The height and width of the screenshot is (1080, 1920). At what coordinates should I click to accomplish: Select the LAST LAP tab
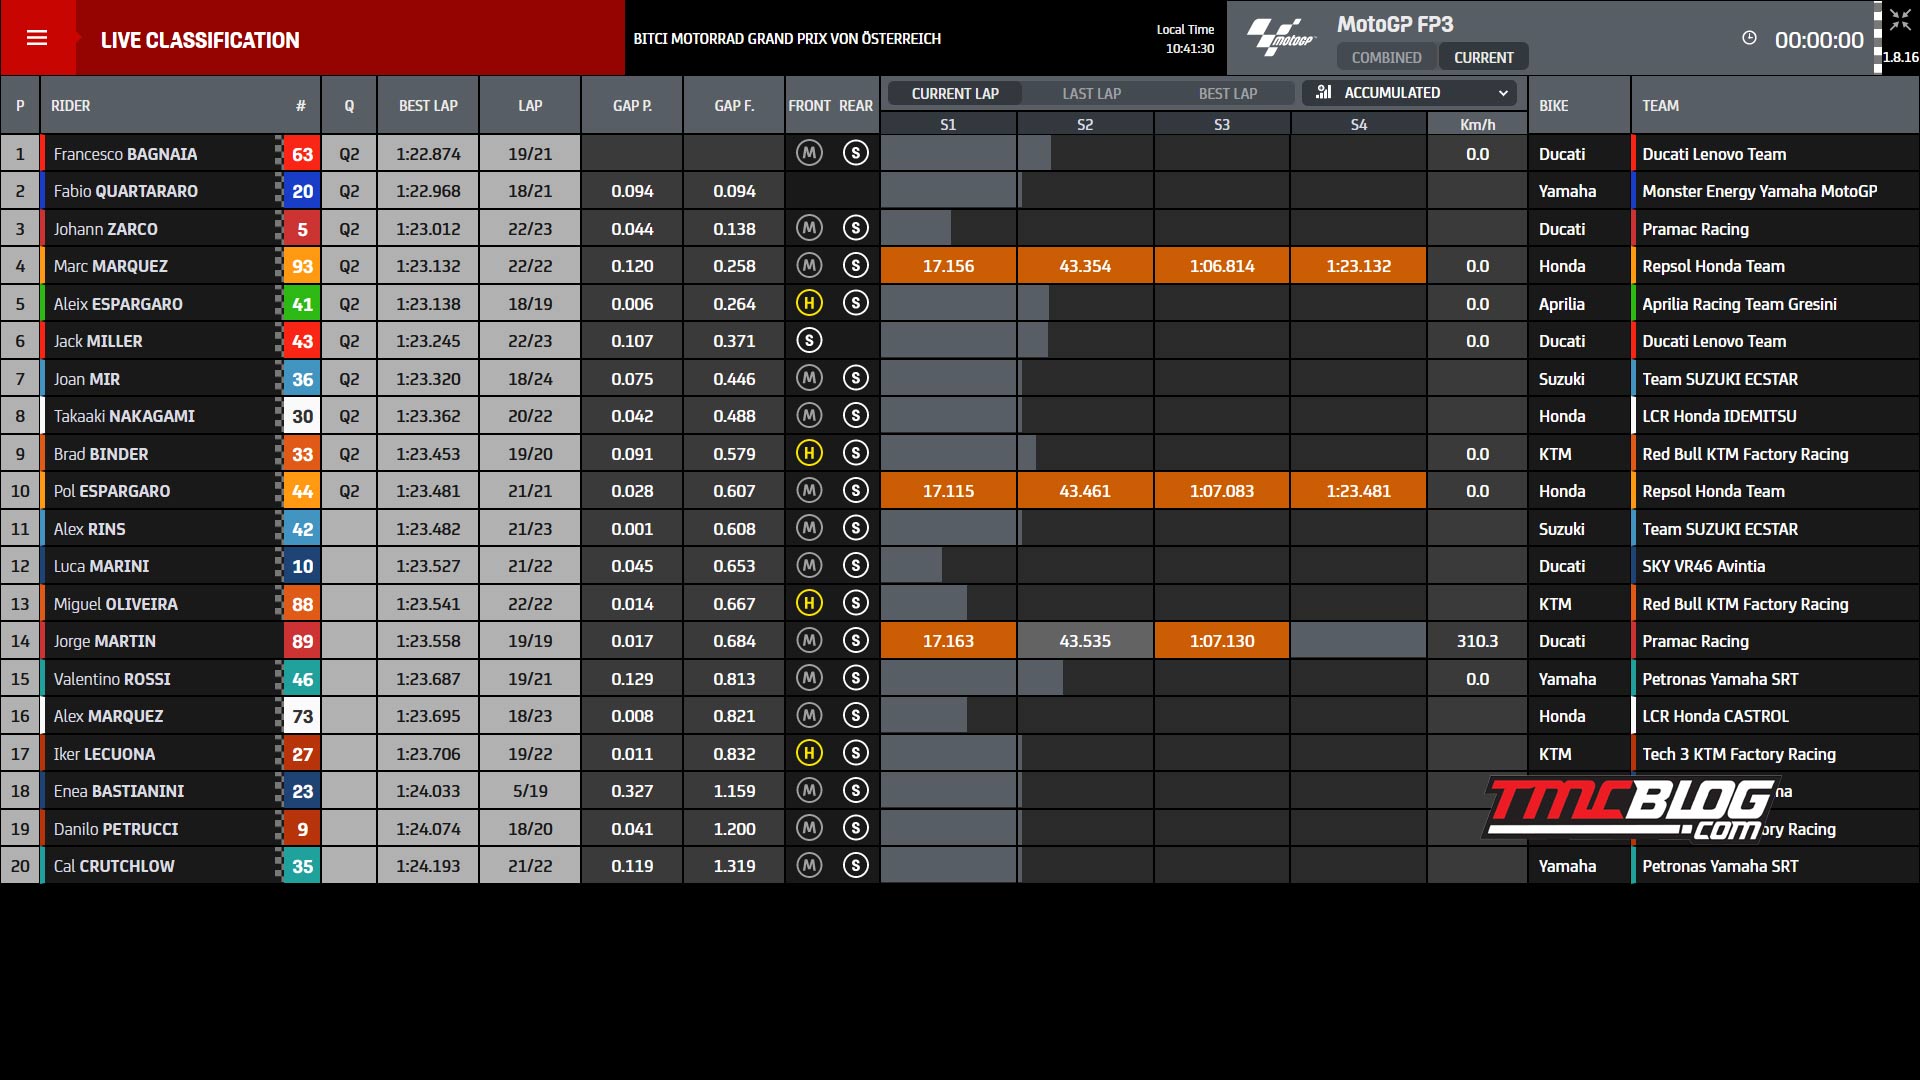pyautogui.click(x=1091, y=93)
